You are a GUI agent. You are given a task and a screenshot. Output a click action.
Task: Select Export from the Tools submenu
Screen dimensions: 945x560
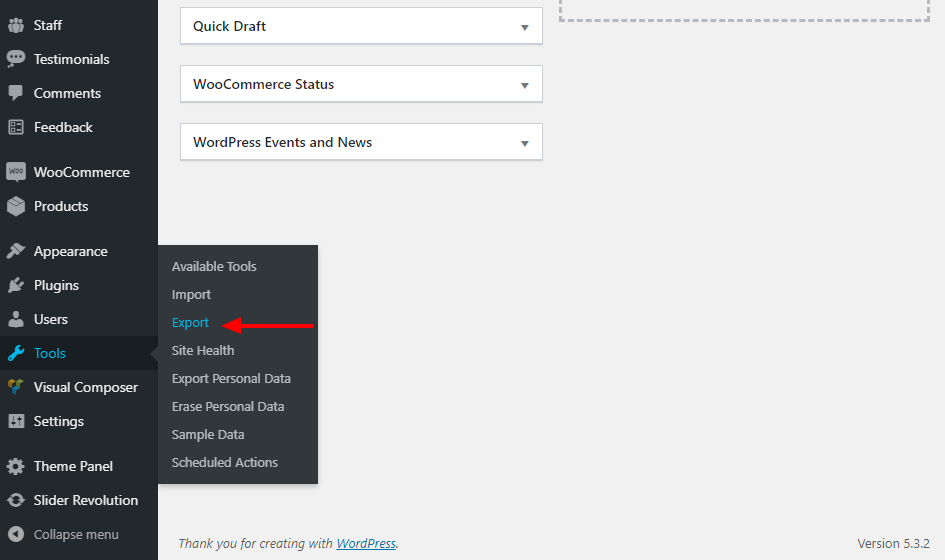[190, 322]
